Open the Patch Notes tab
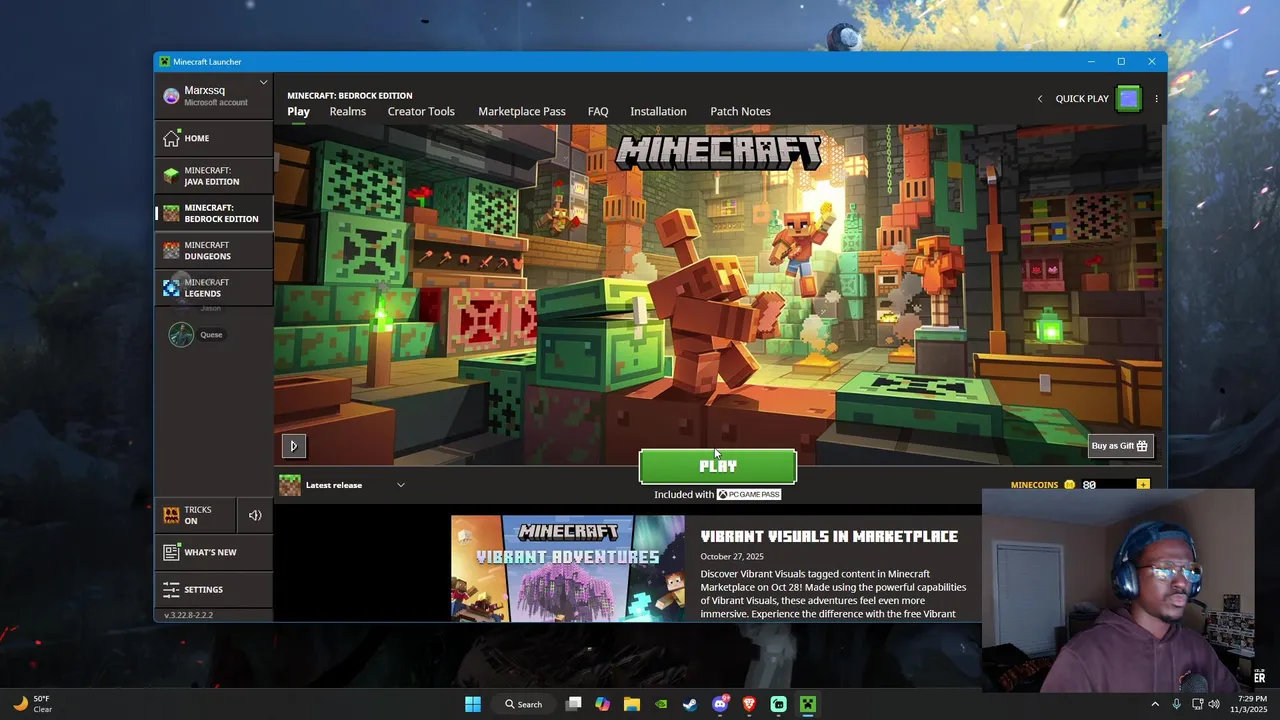Screen dimensions: 1280x720 click(740, 111)
